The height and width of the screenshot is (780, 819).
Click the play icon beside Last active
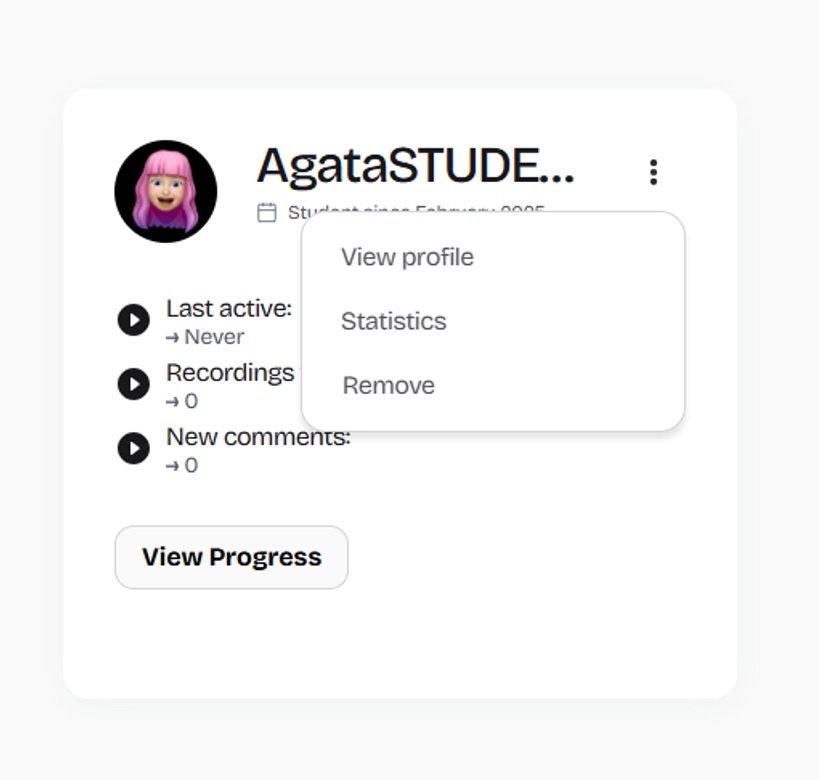click(x=134, y=320)
